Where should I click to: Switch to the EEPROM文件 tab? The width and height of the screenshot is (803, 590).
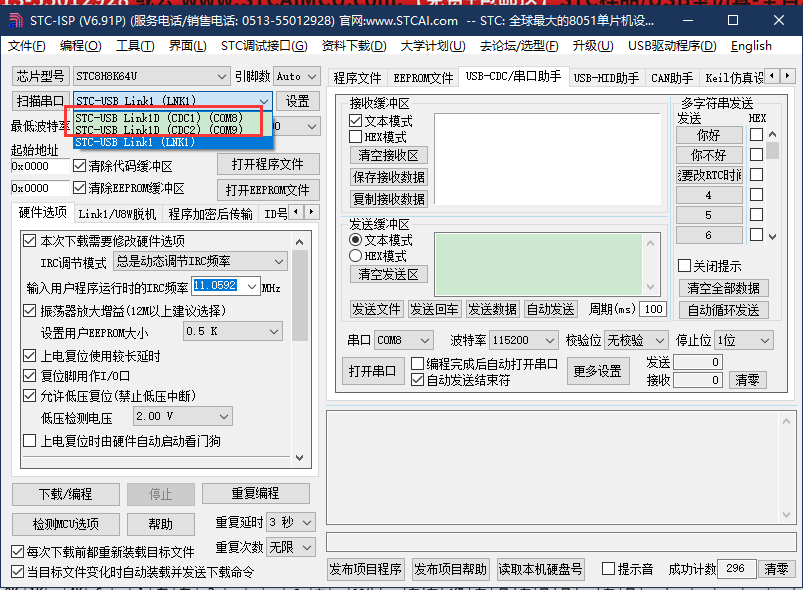tap(424, 78)
